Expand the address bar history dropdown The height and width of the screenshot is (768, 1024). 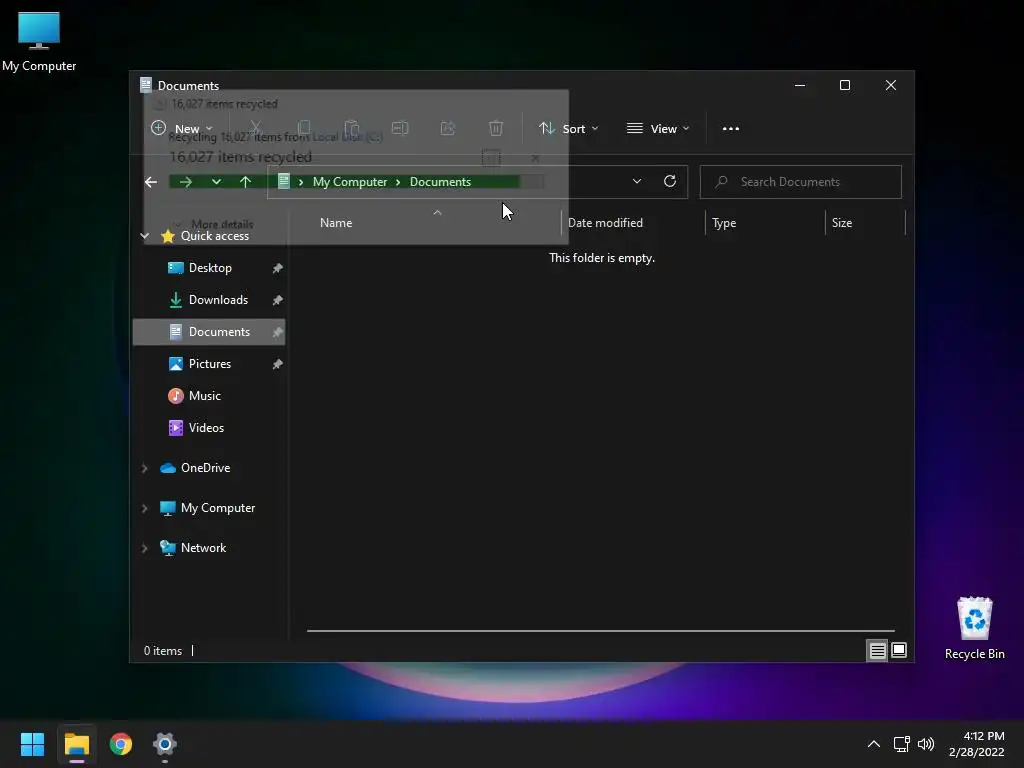pyautogui.click(x=637, y=182)
